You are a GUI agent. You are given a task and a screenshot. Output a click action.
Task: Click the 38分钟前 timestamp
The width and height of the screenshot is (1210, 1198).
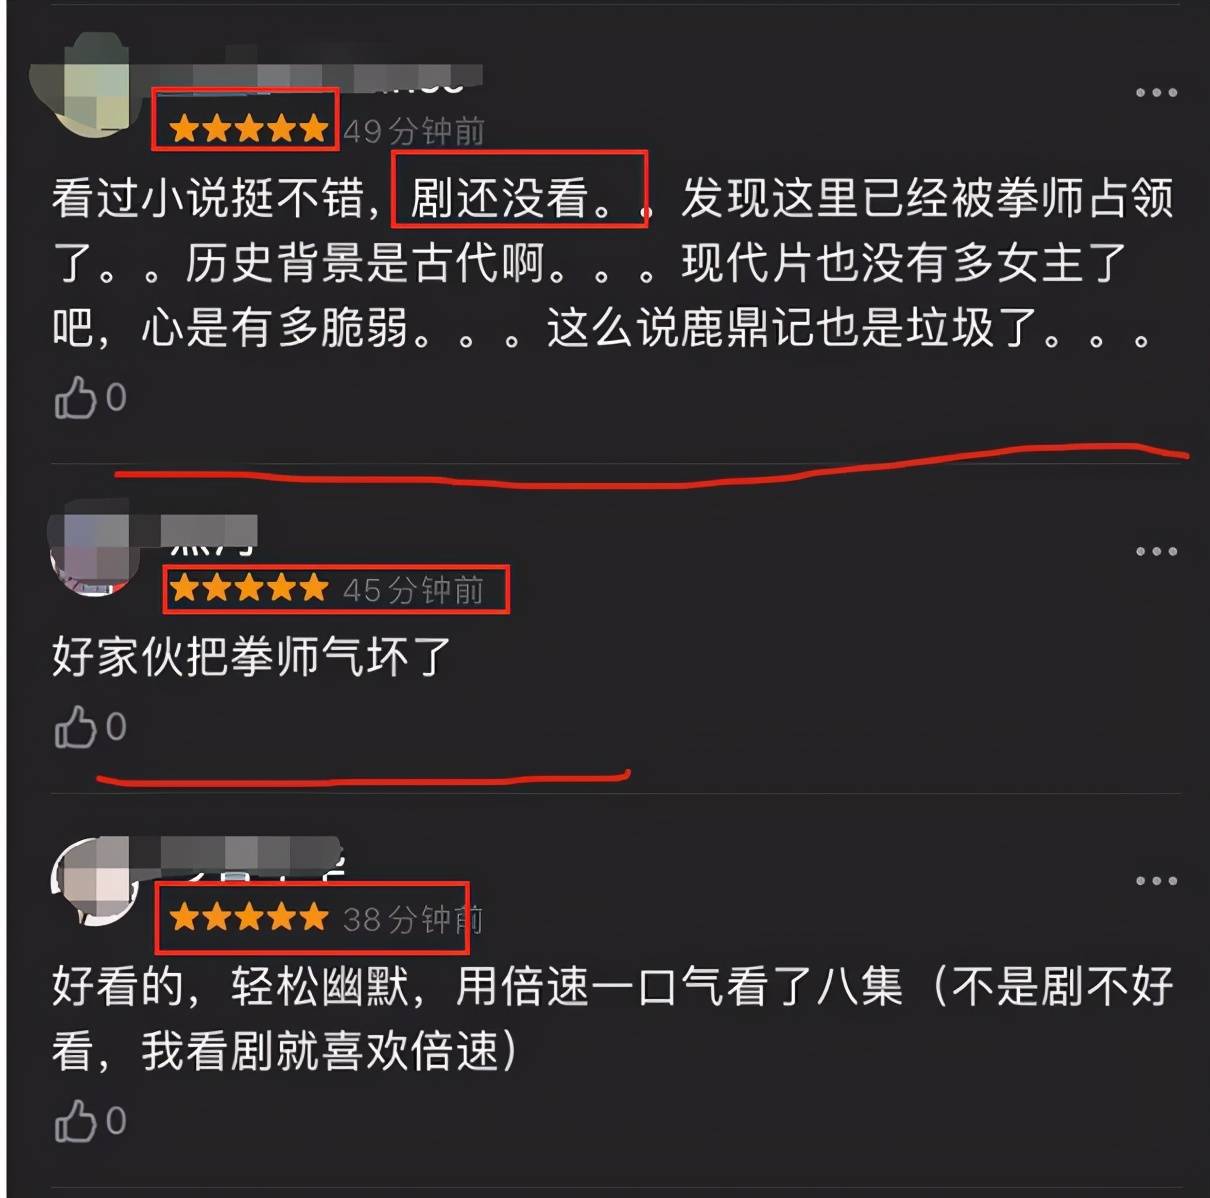414,918
